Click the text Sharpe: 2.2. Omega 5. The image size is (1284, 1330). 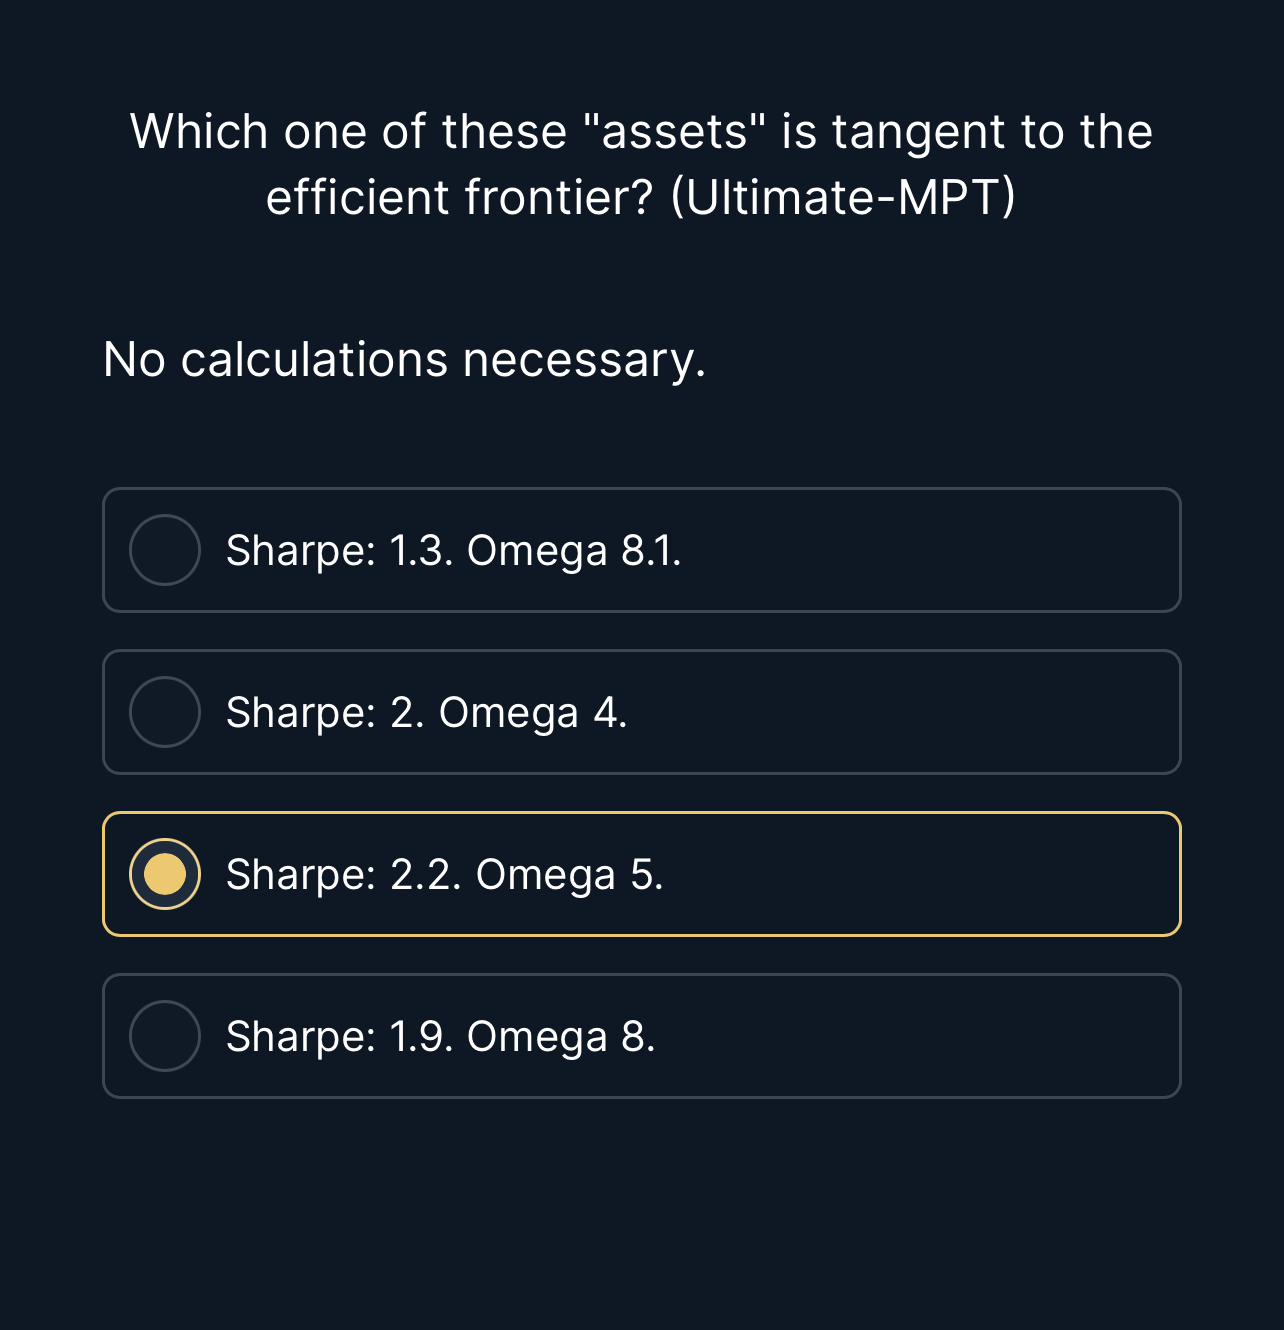click(x=444, y=874)
